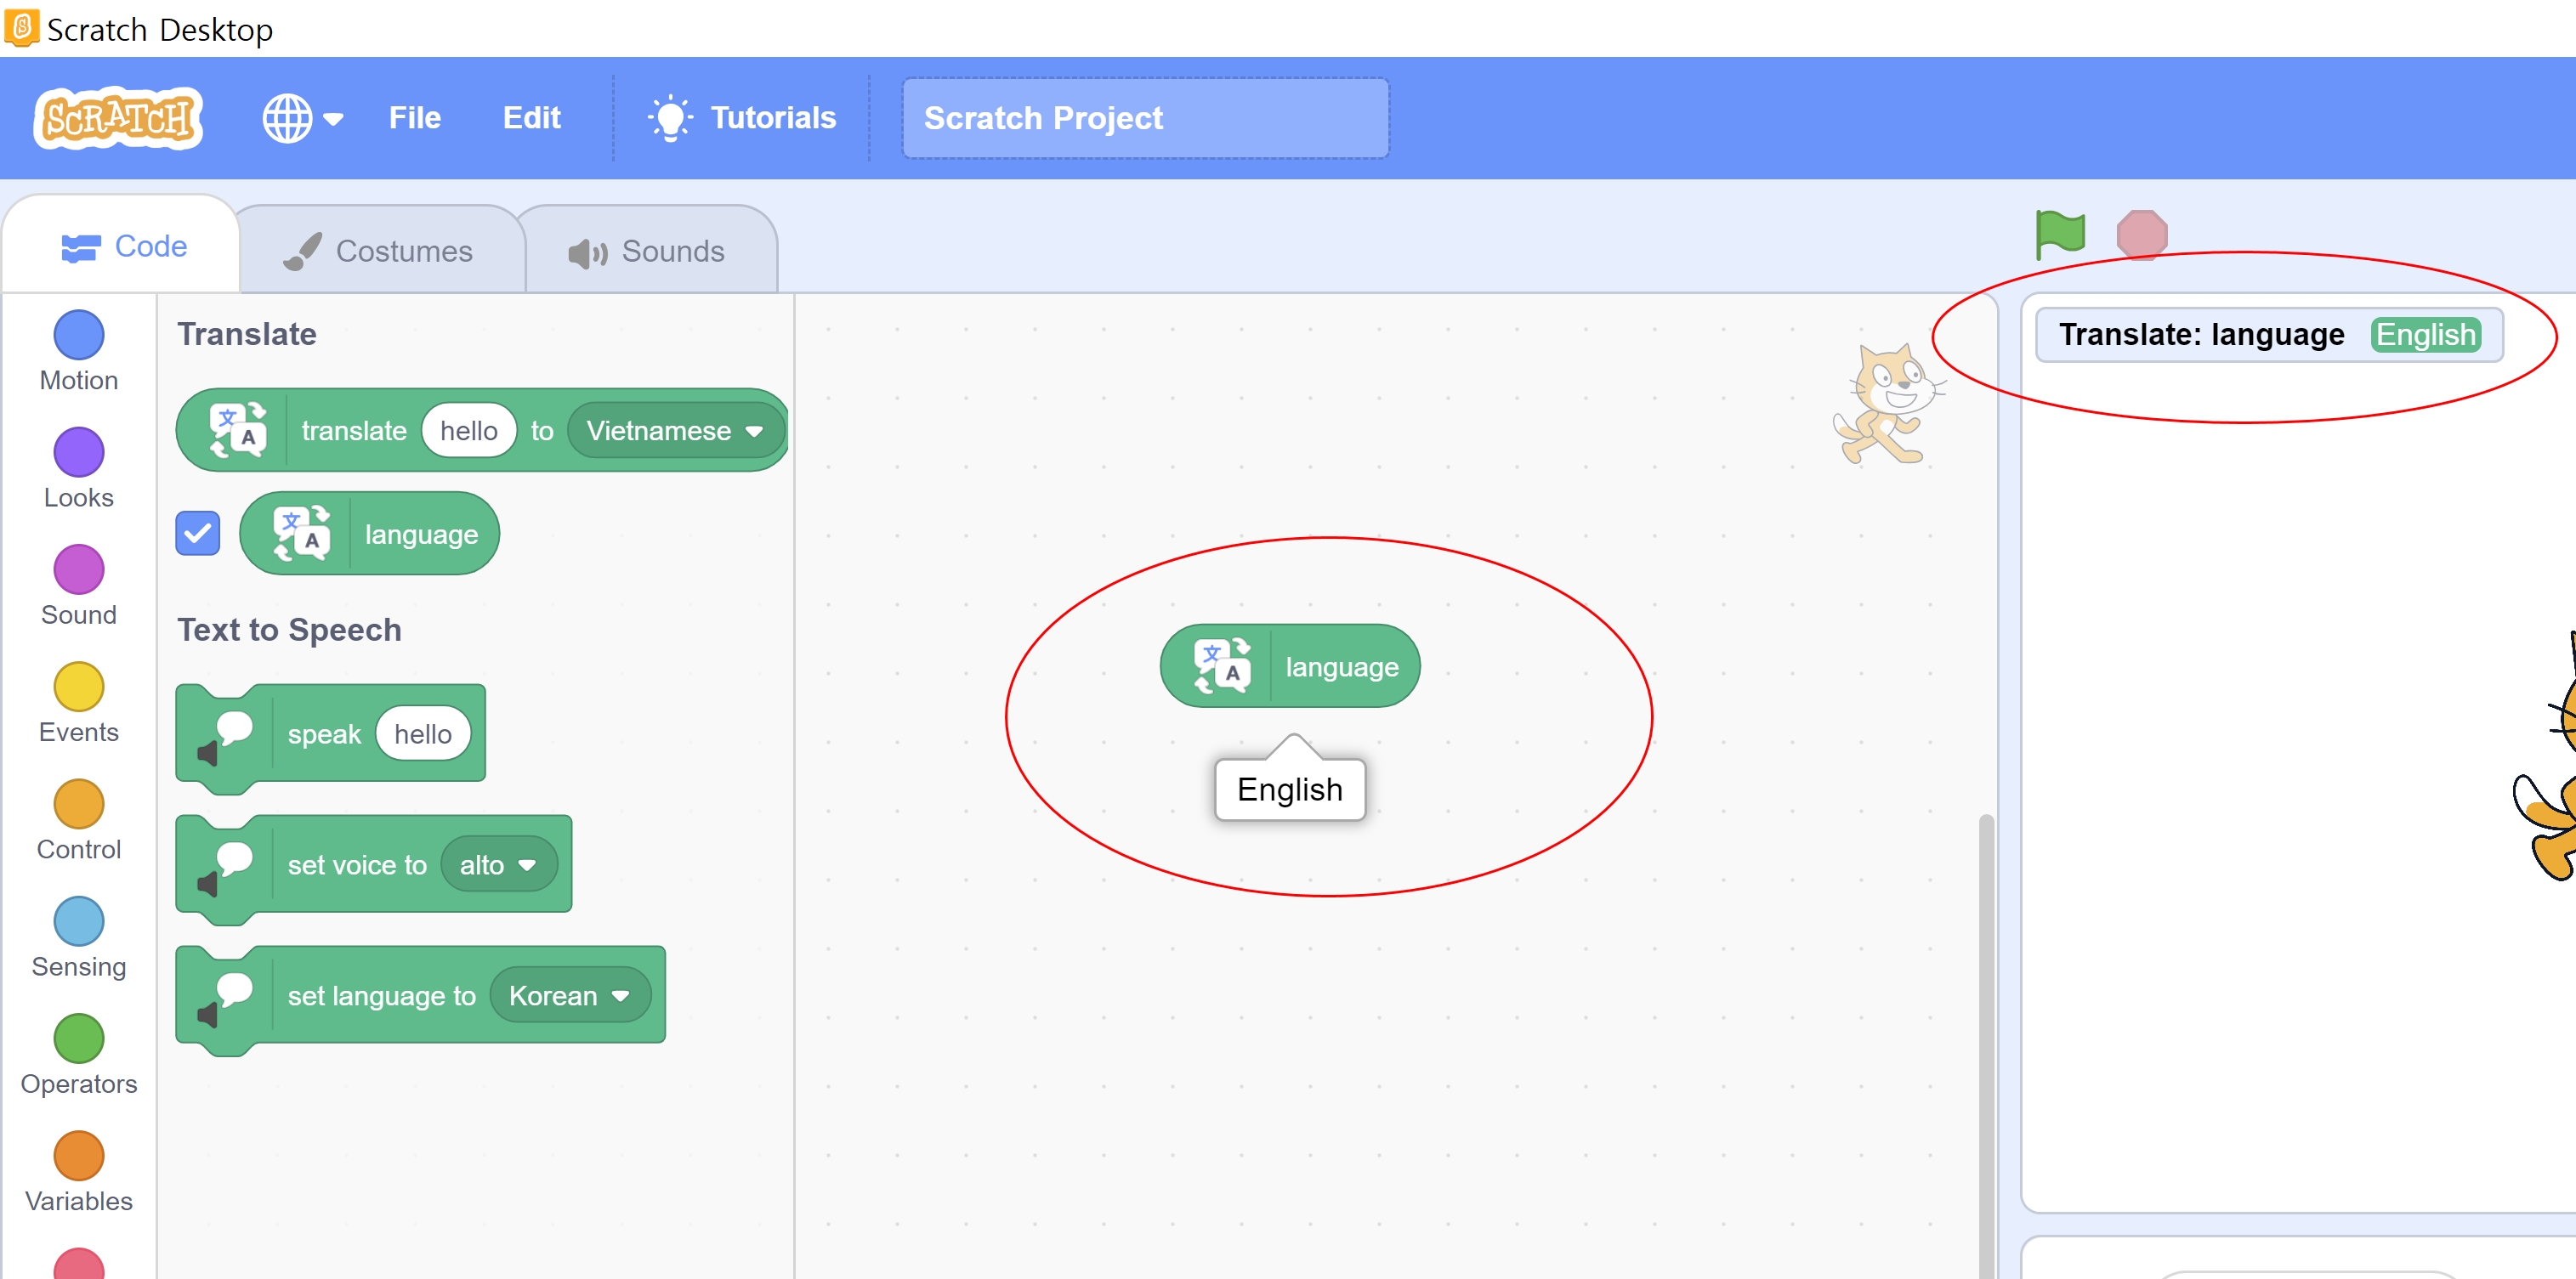2576x1279 pixels.
Task: Click the English result bubble
Action: (x=1289, y=789)
